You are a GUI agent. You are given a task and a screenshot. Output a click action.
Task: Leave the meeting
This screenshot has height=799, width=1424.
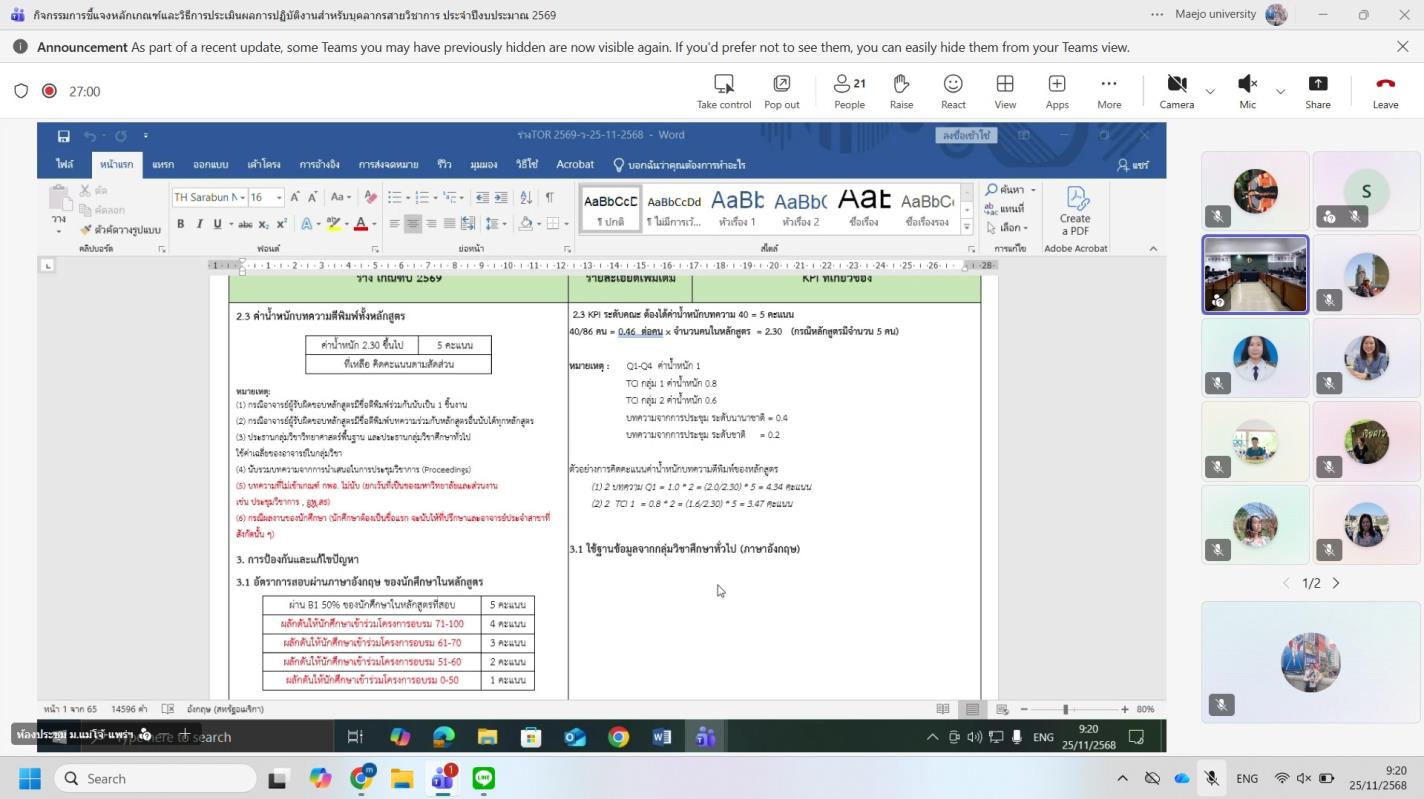(1385, 84)
